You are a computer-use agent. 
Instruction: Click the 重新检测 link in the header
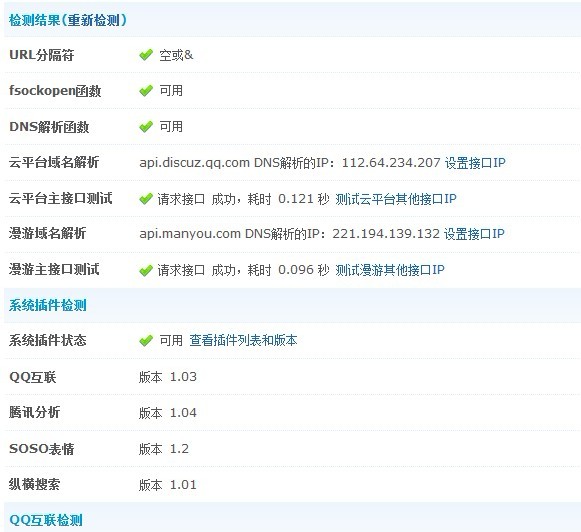coord(94,20)
